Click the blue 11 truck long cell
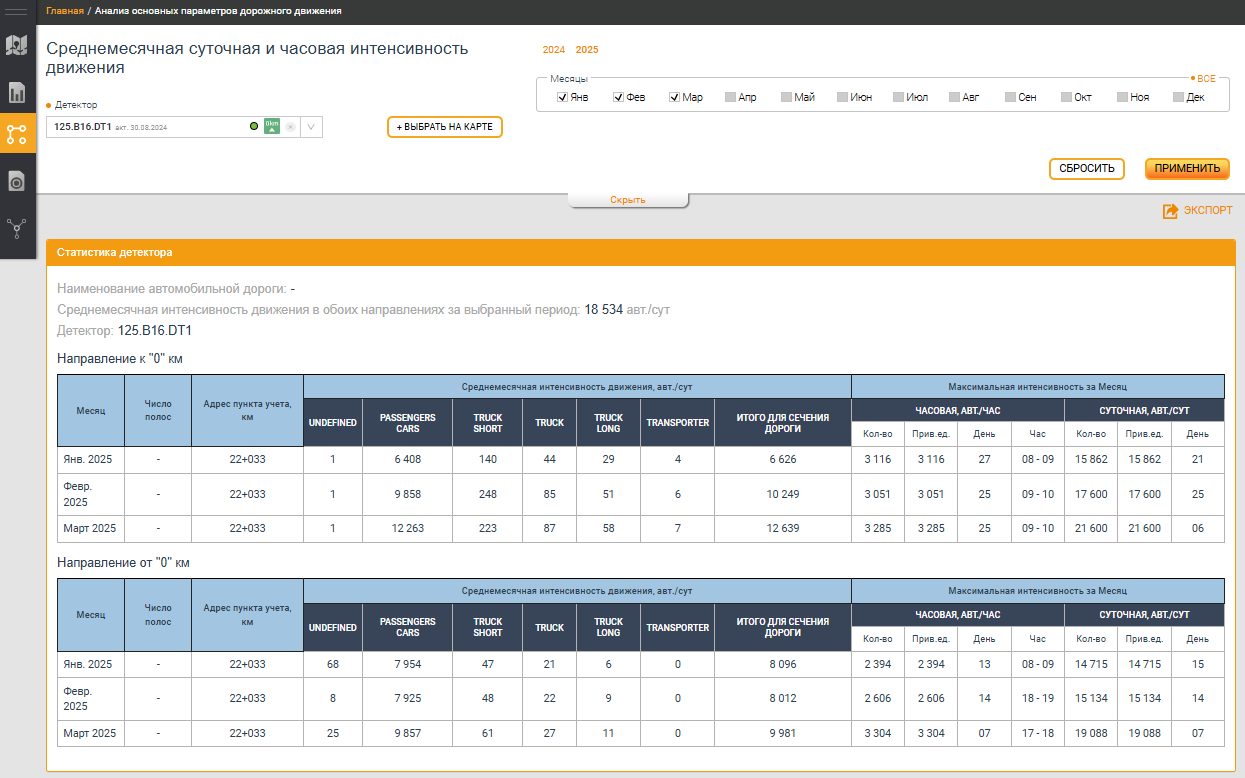1245x778 pixels. pyautogui.click(x=608, y=733)
